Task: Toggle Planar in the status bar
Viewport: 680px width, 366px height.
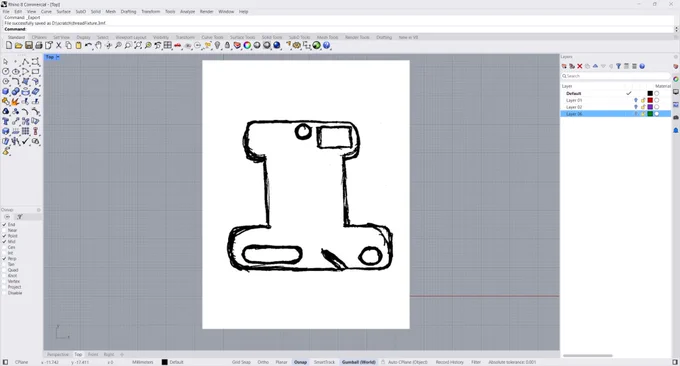Action: pos(281,362)
